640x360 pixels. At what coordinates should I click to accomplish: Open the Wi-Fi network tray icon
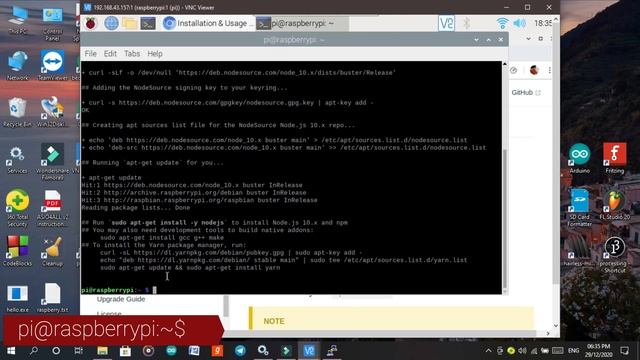(x=502, y=23)
